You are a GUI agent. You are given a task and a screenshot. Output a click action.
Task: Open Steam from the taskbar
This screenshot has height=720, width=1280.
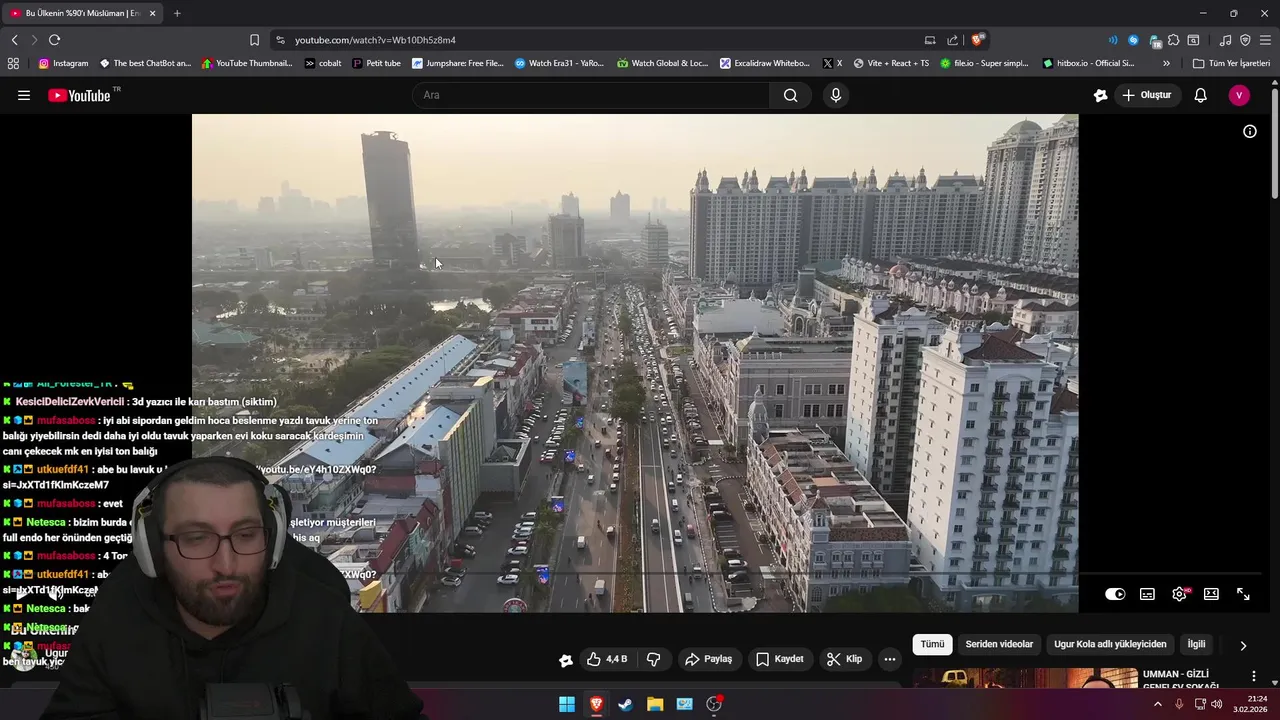coord(625,704)
